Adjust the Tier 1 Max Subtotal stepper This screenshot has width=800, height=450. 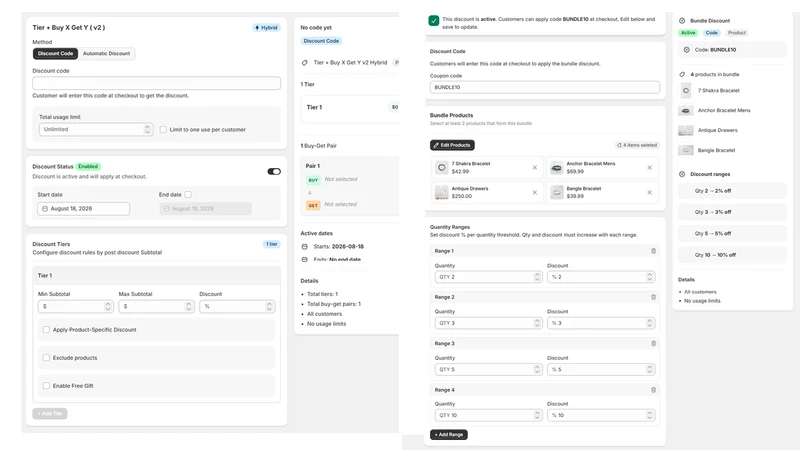(188, 306)
